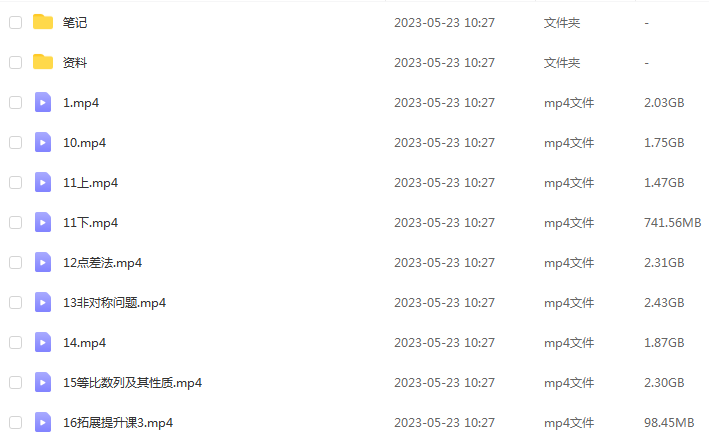Open the 笔记 folder name
Image resolution: width=709 pixels, height=446 pixels.
(x=75, y=23)
